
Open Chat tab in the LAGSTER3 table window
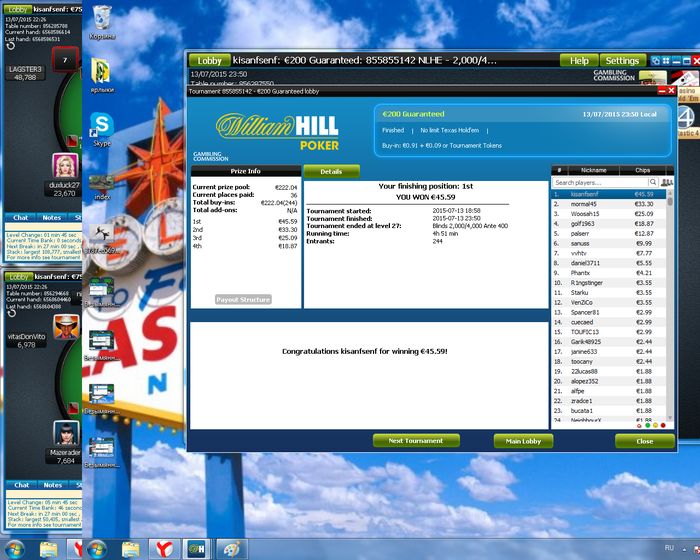point(21,217)
